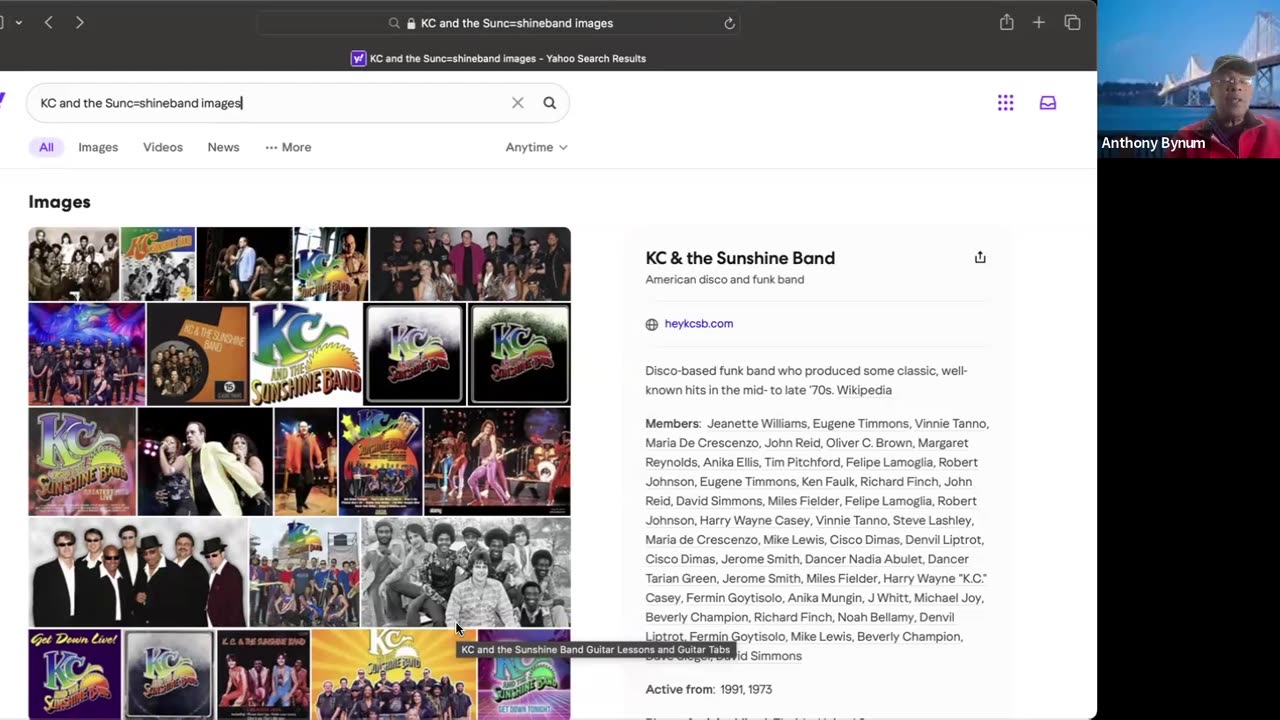Click the search magnifier icon

click(549, 103)
